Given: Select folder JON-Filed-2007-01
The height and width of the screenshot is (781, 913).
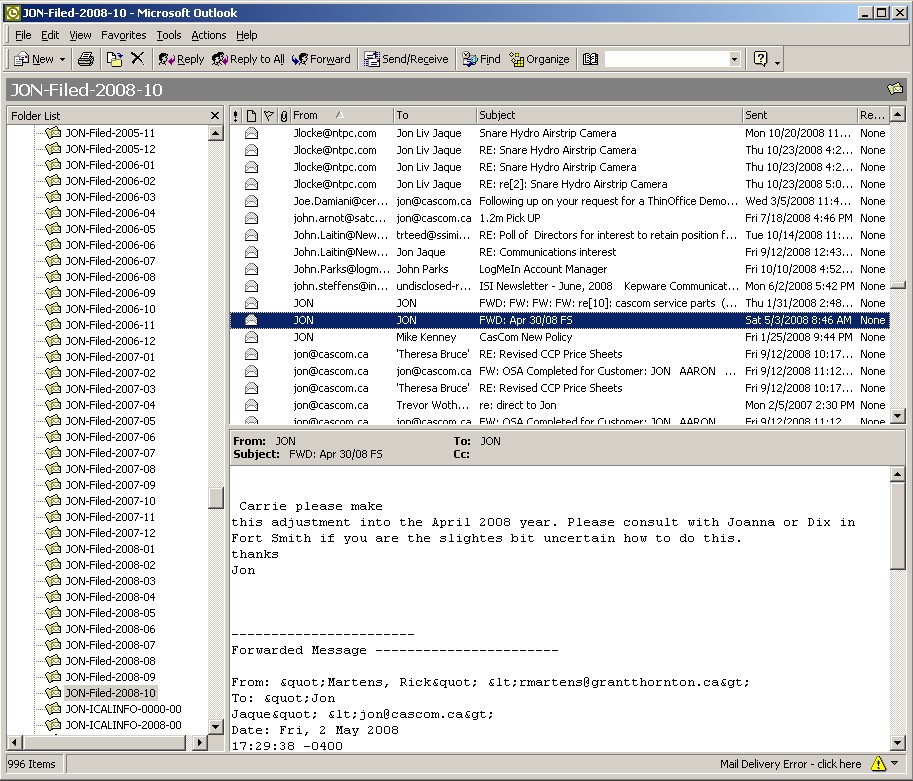Looking at the screenshot, I should point(110,356).
